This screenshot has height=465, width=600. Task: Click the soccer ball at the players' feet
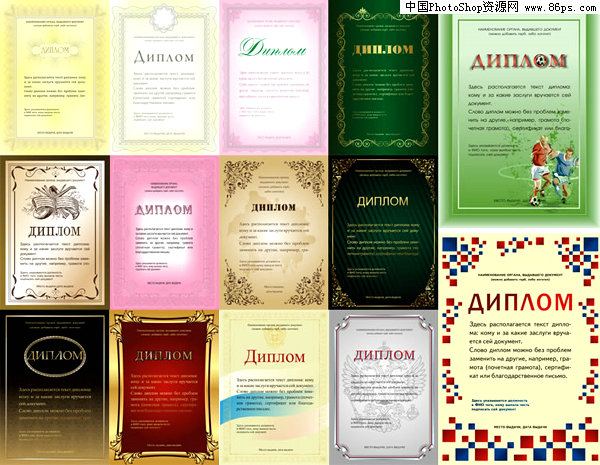(x=536, y=201)
